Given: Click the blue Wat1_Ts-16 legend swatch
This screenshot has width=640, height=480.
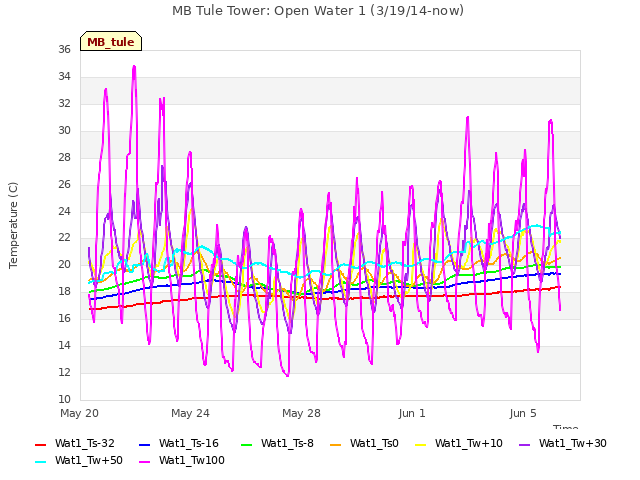Looking at the screenshot, I should pyautogui.click(x=145, y=444).
